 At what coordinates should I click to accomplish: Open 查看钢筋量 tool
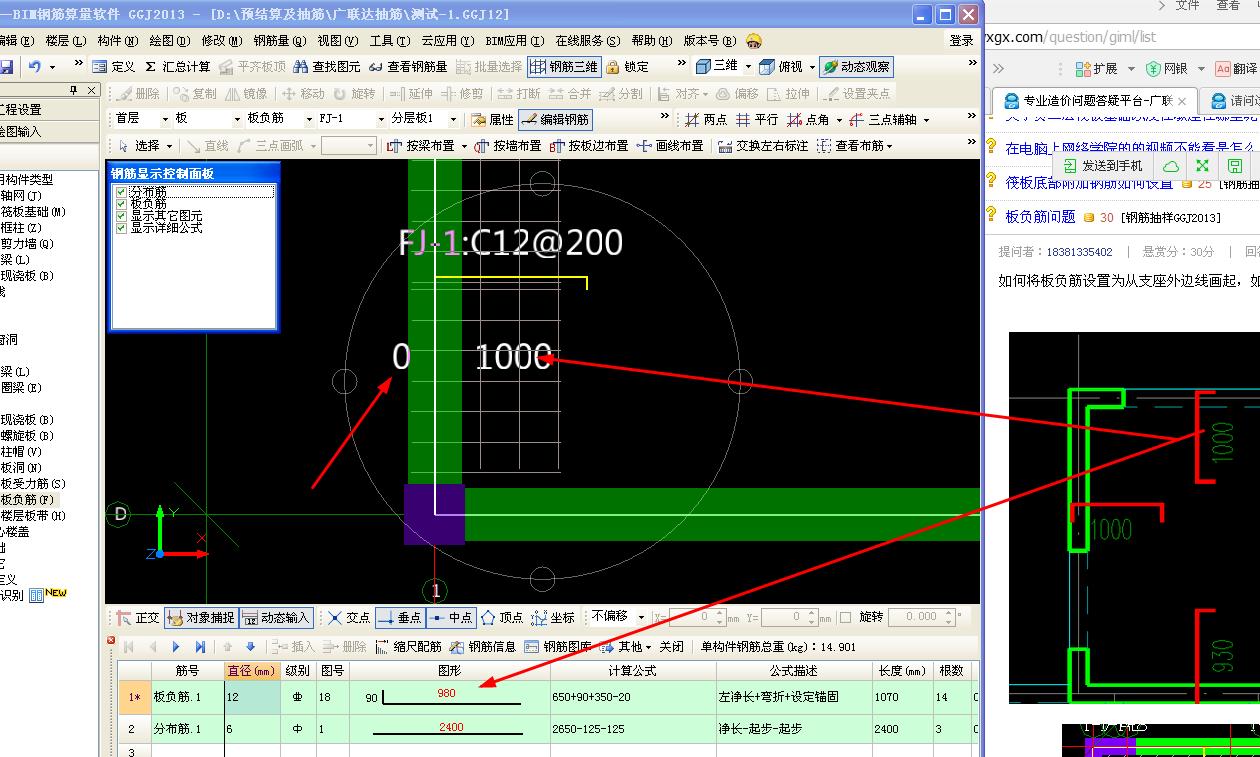408,67
